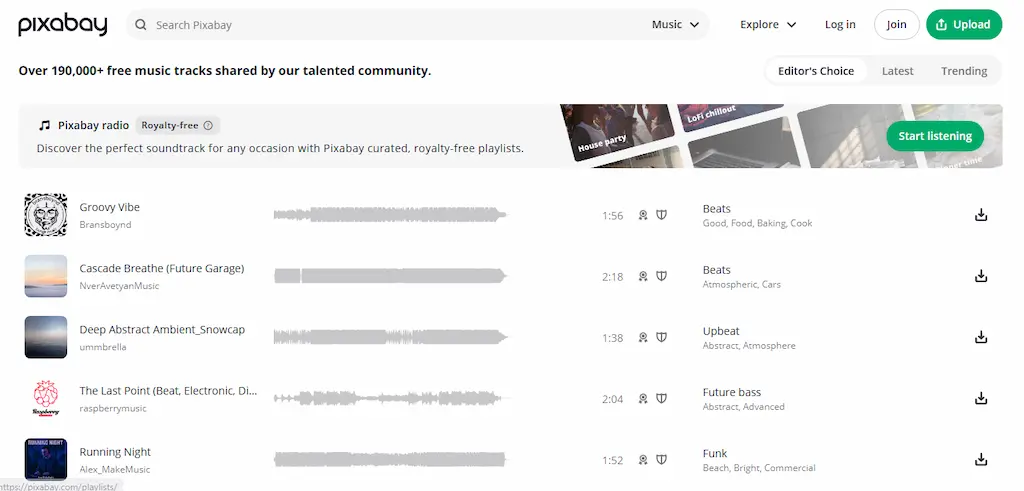Viewport: 1024px width, 491px height.
Task: Open the Royalty-free badge
Action: click(177, 125)
